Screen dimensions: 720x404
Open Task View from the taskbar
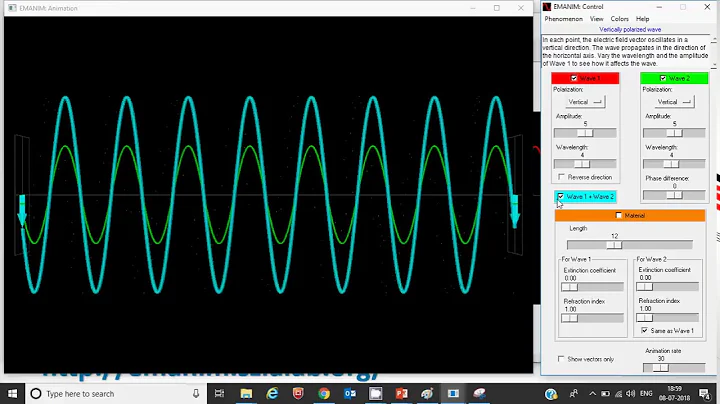pyautogui.click(x=219, y=393)
